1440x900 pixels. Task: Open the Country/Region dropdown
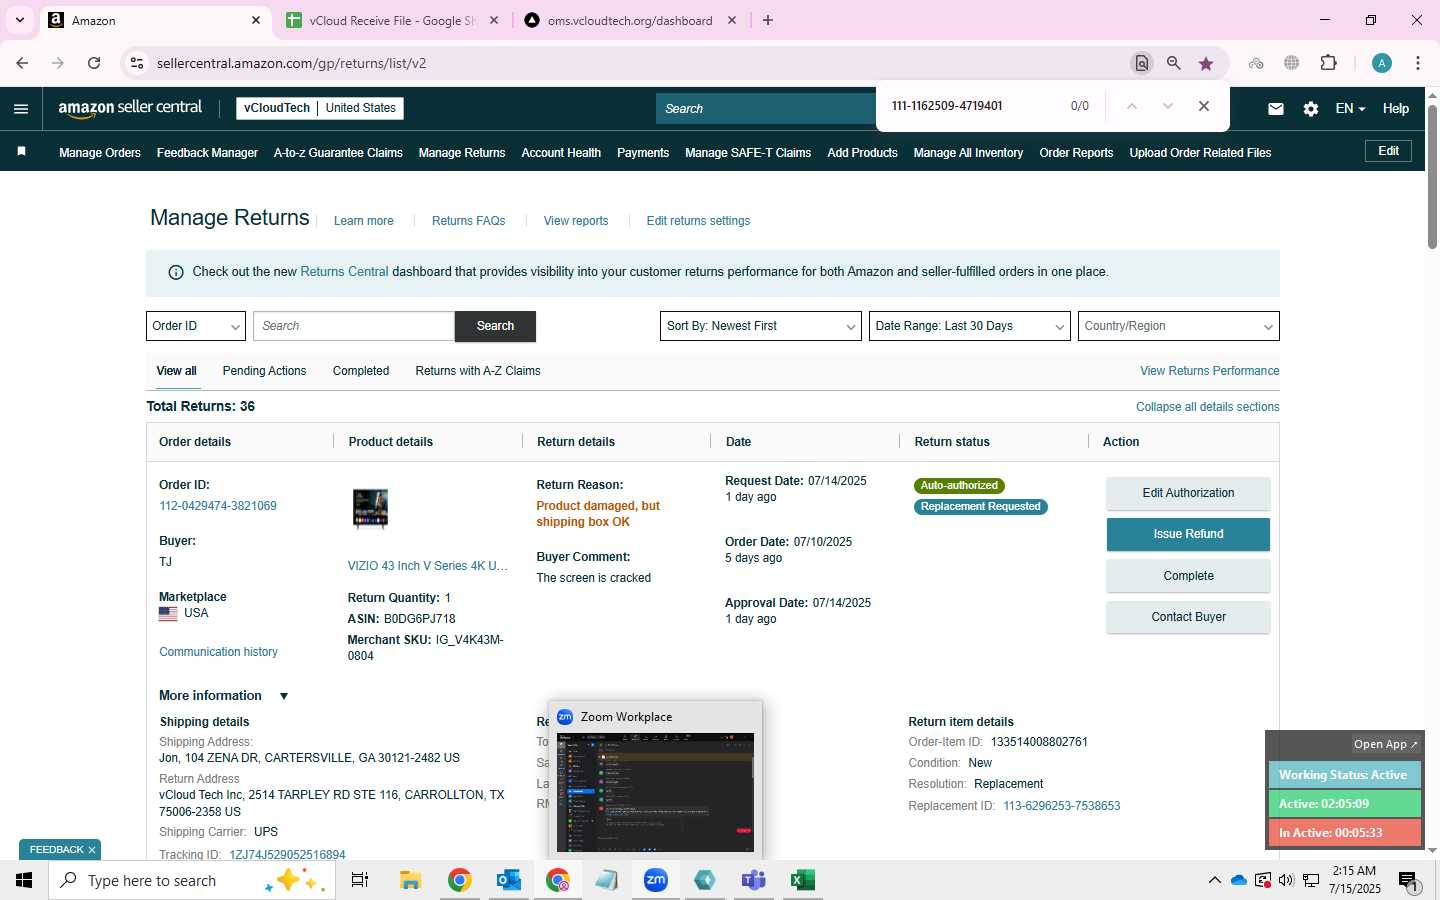1179,326
